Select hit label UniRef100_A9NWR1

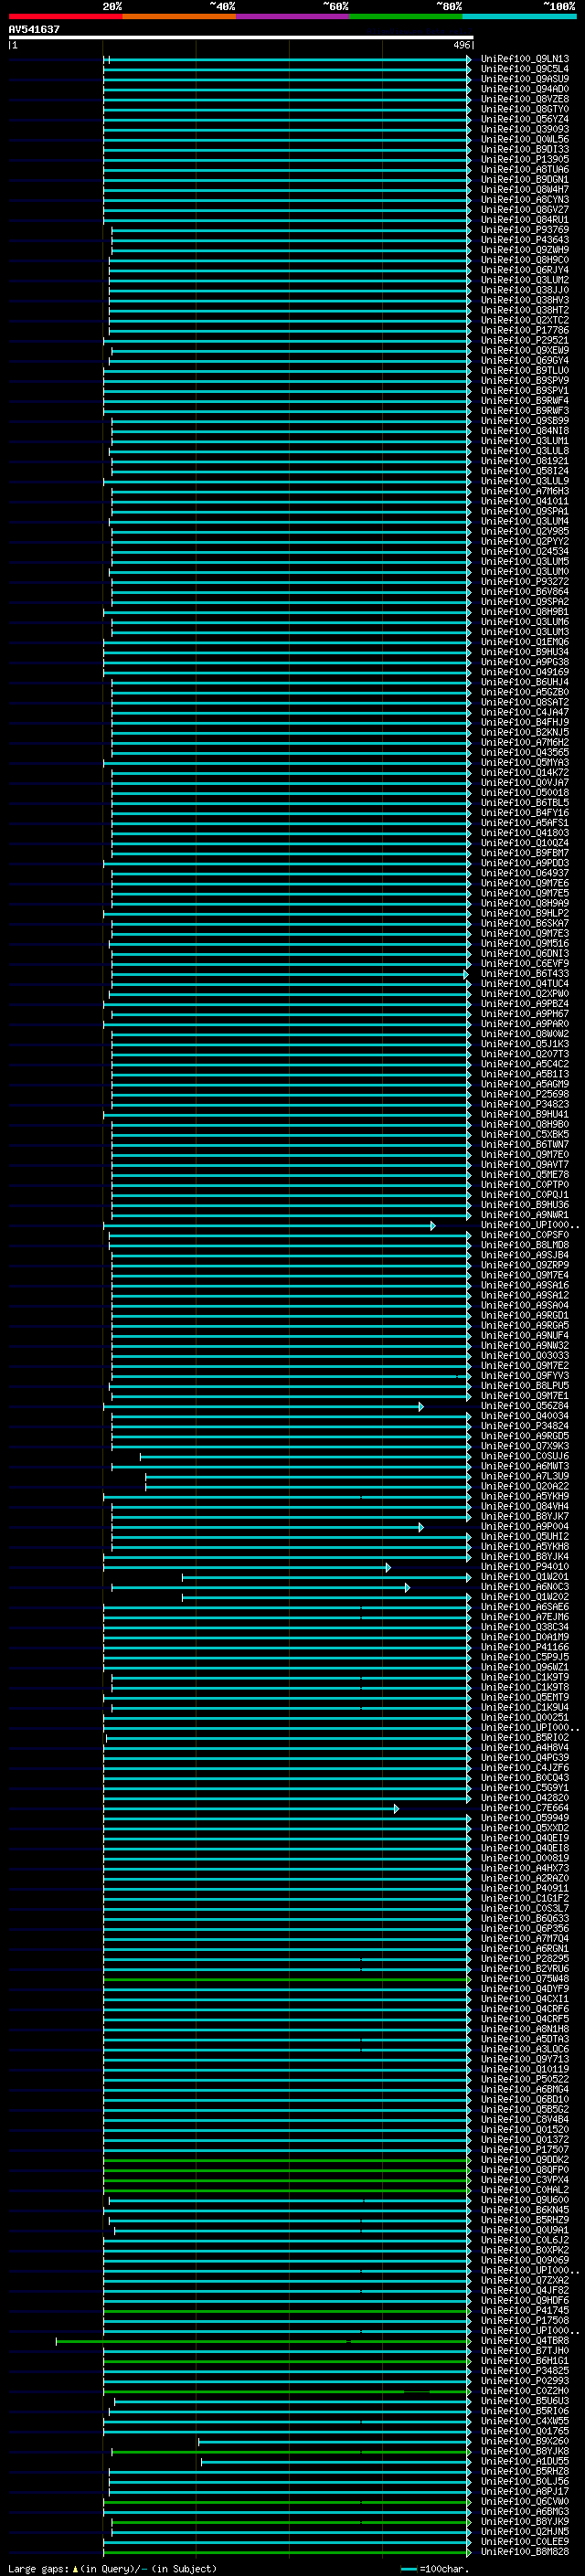pos(525,1215)
